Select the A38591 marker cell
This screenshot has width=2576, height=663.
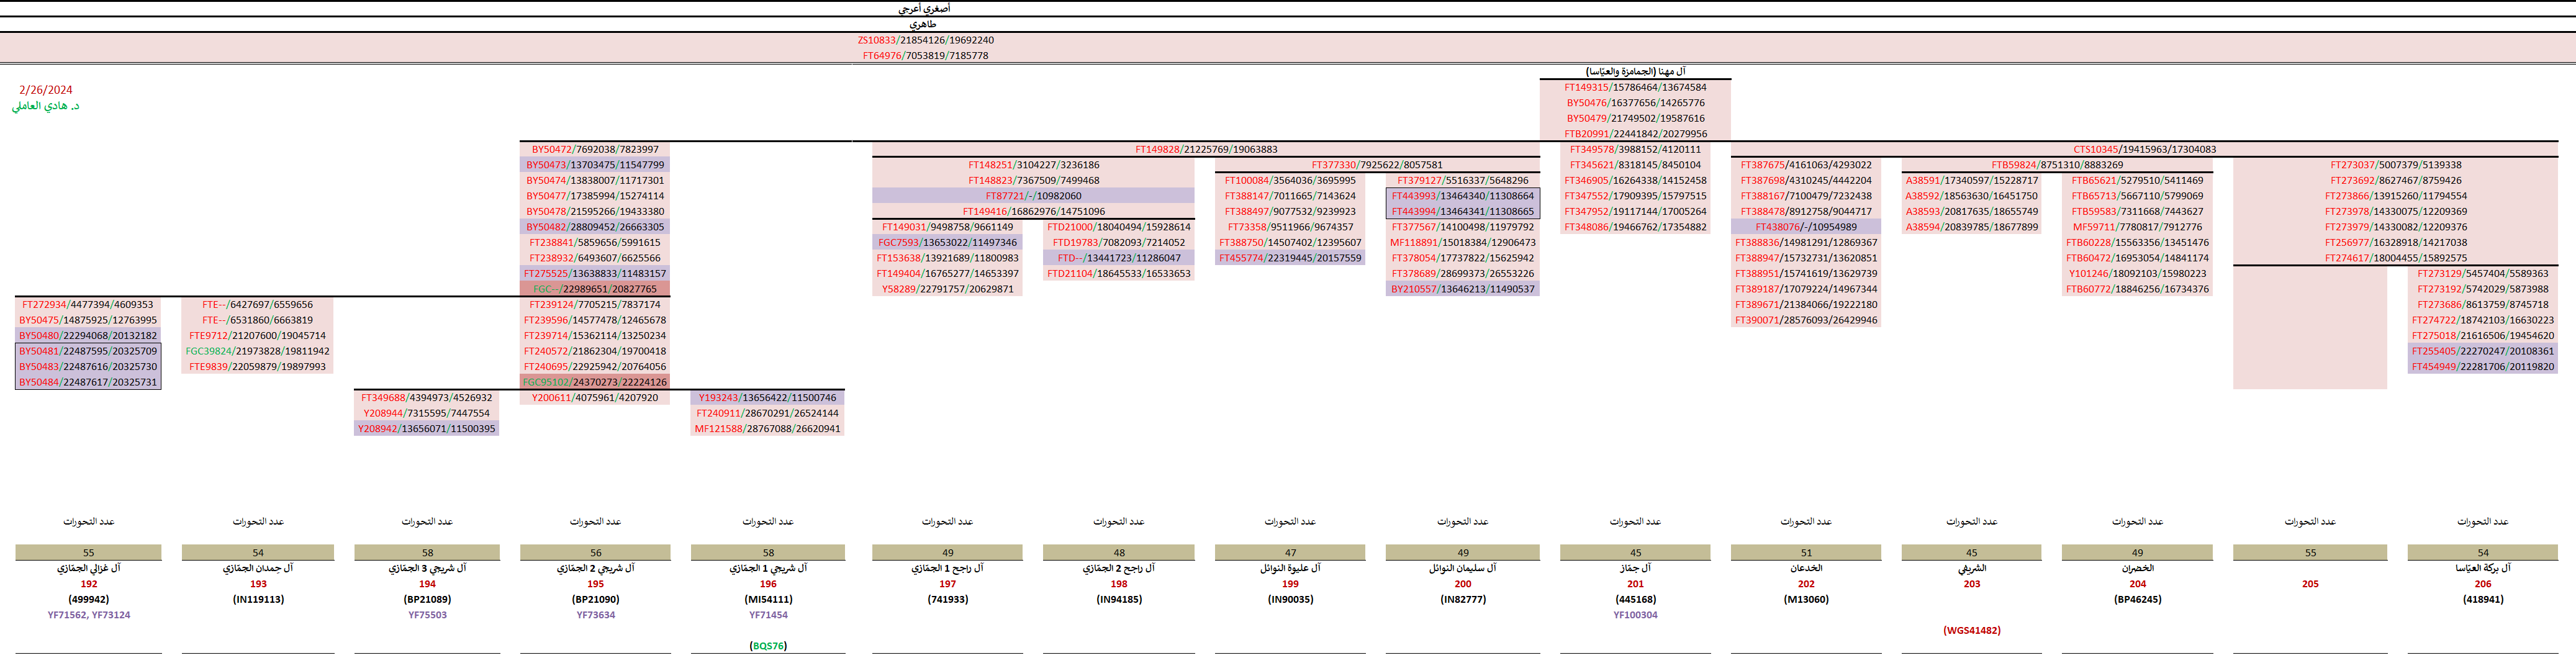(1971, 180)
